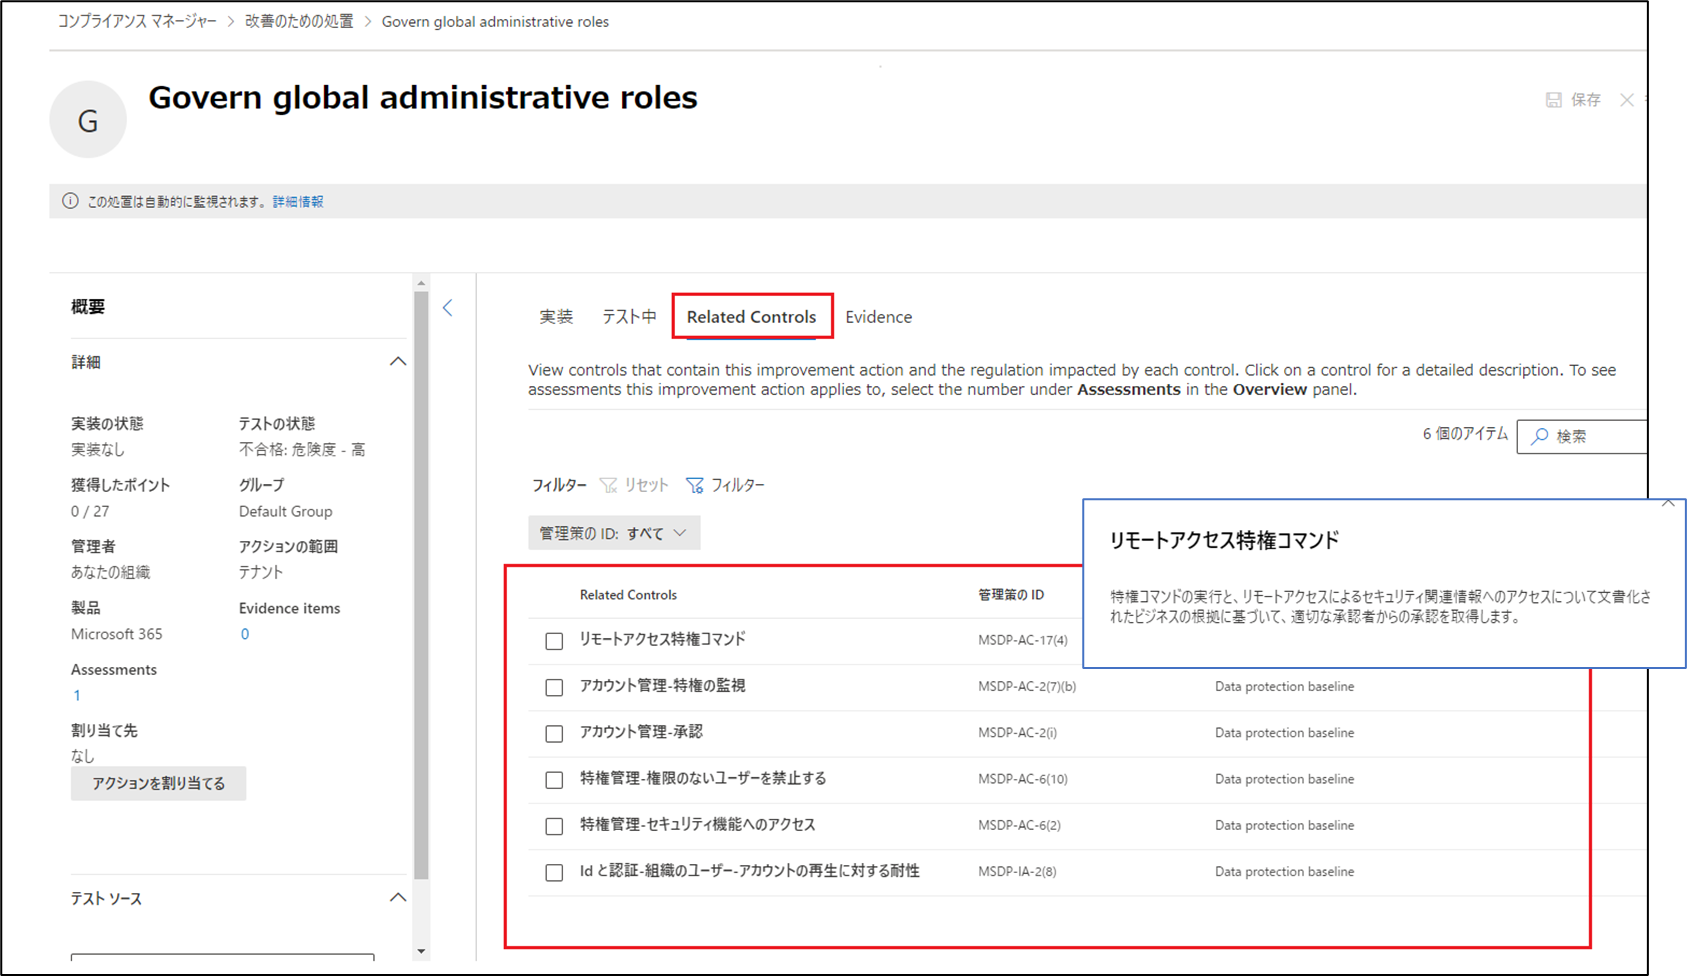Open control リモートアクセス特権コマンド

663,639
